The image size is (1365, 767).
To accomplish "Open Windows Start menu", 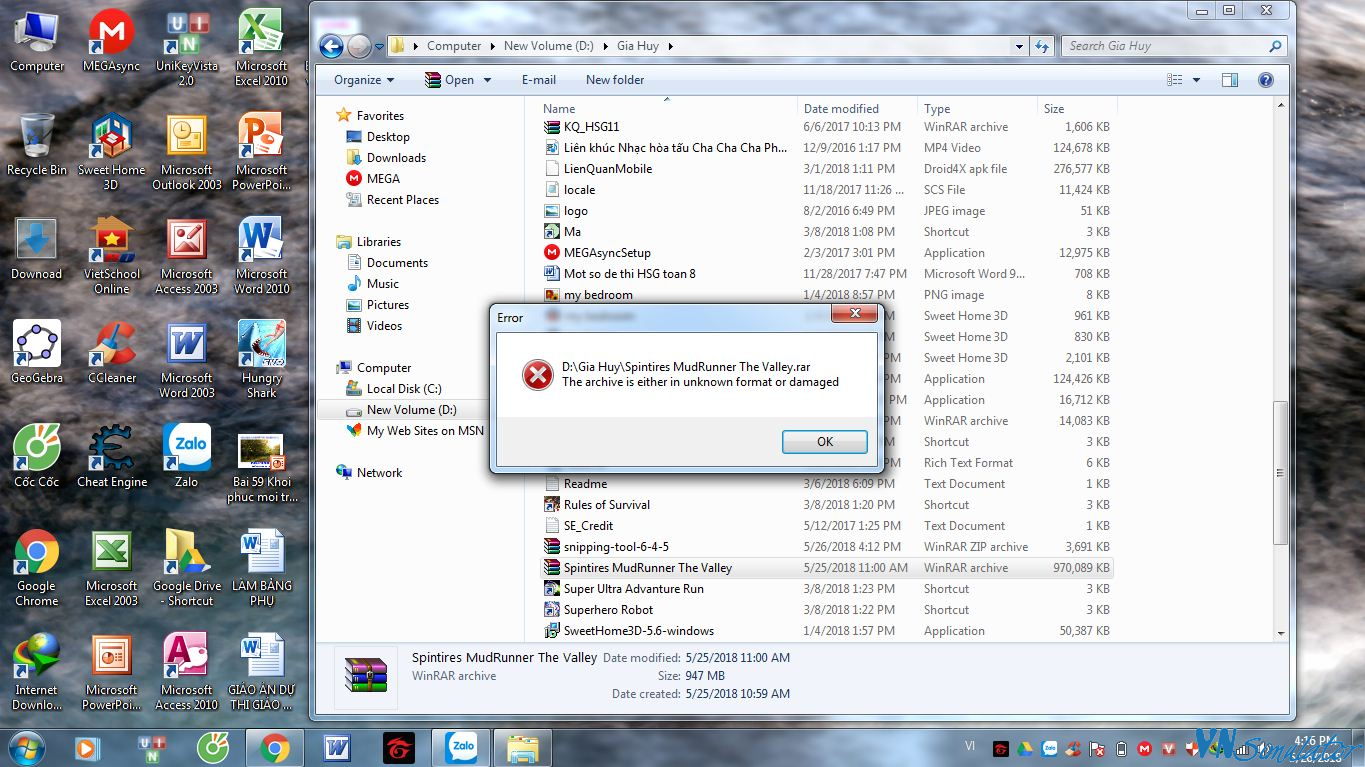I will coord(25,747).
